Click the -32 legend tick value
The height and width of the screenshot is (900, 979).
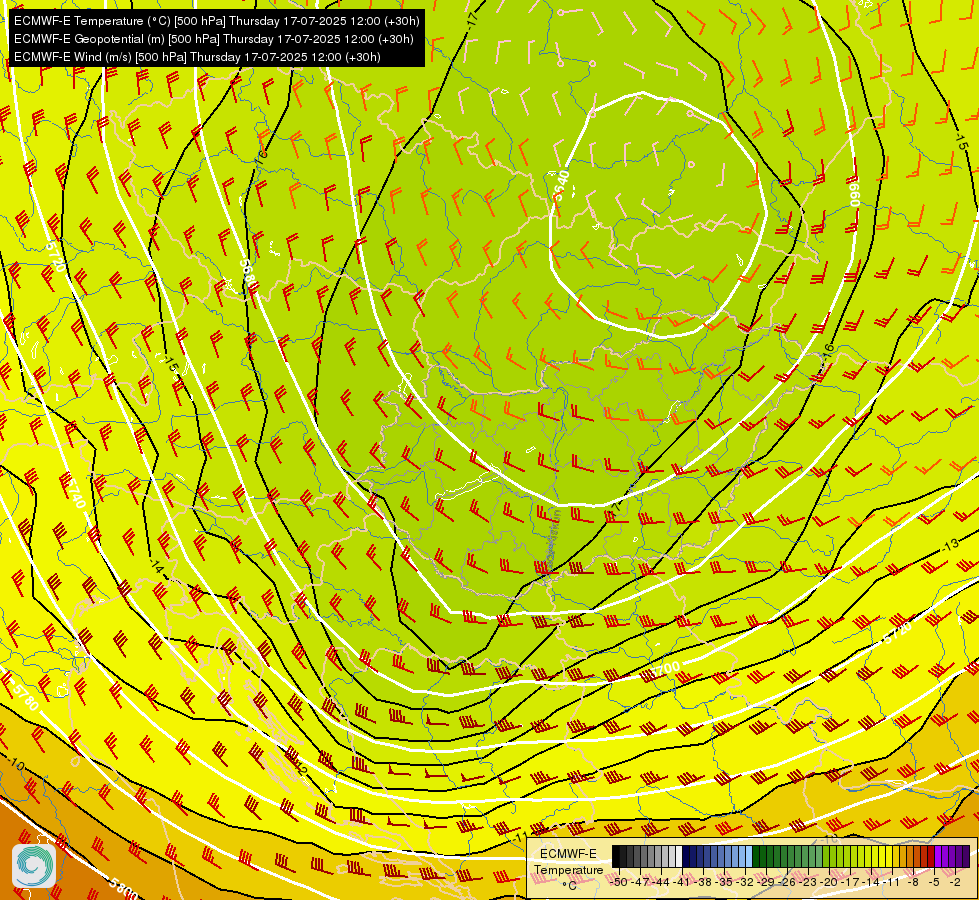click(x=745, y=882)
